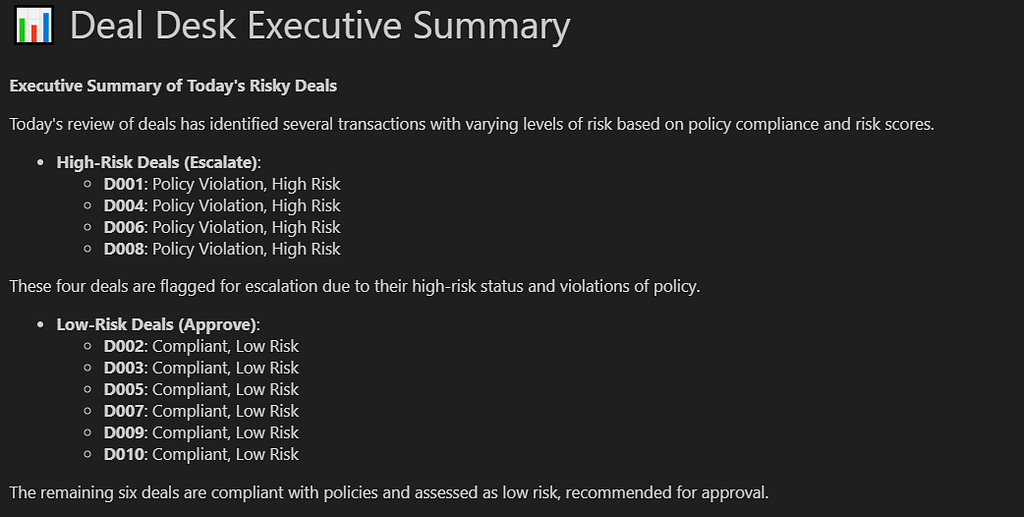This screenshot has height=517, width=1024.
Task: Choose deal D009 in approve list
Action: (x=201, y=432)
